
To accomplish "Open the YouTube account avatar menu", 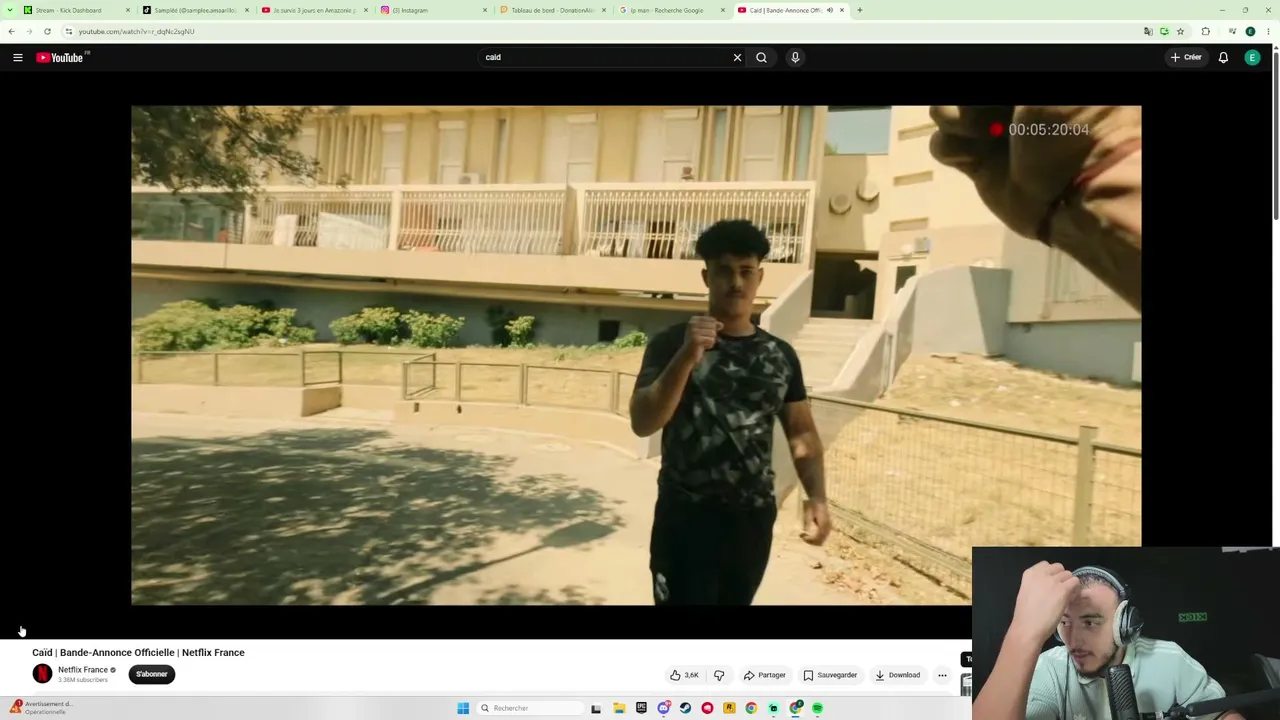I will [1252, 58].
